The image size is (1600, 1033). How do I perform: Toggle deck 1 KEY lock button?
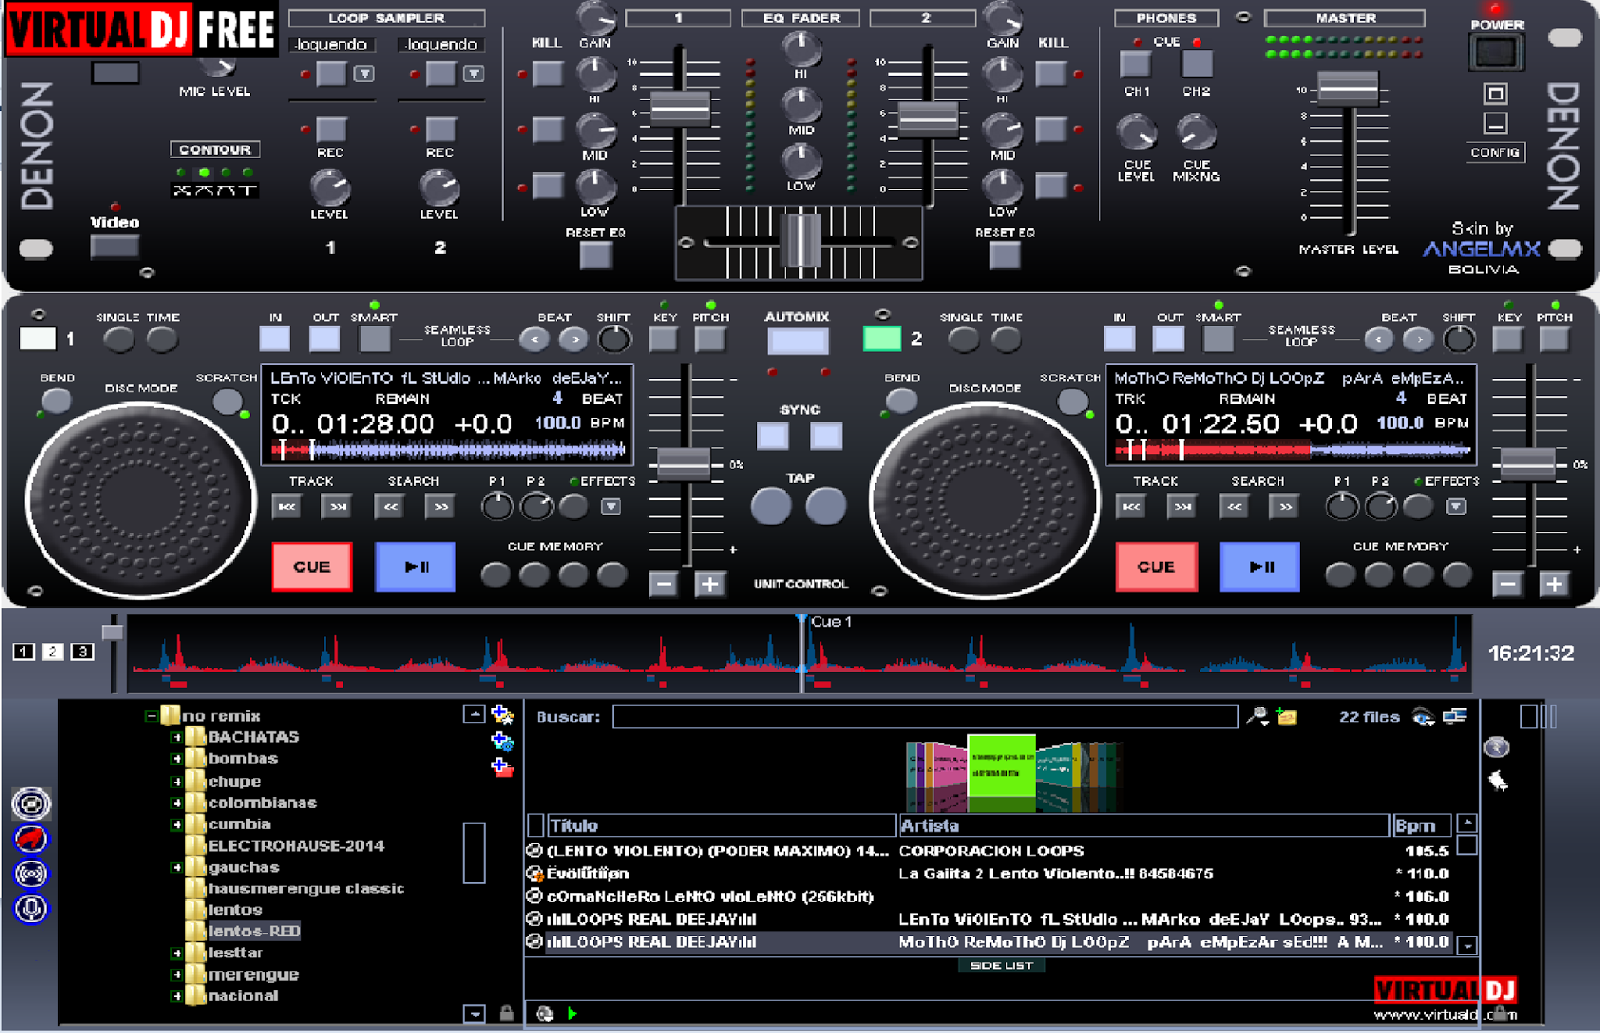[663, 339]
